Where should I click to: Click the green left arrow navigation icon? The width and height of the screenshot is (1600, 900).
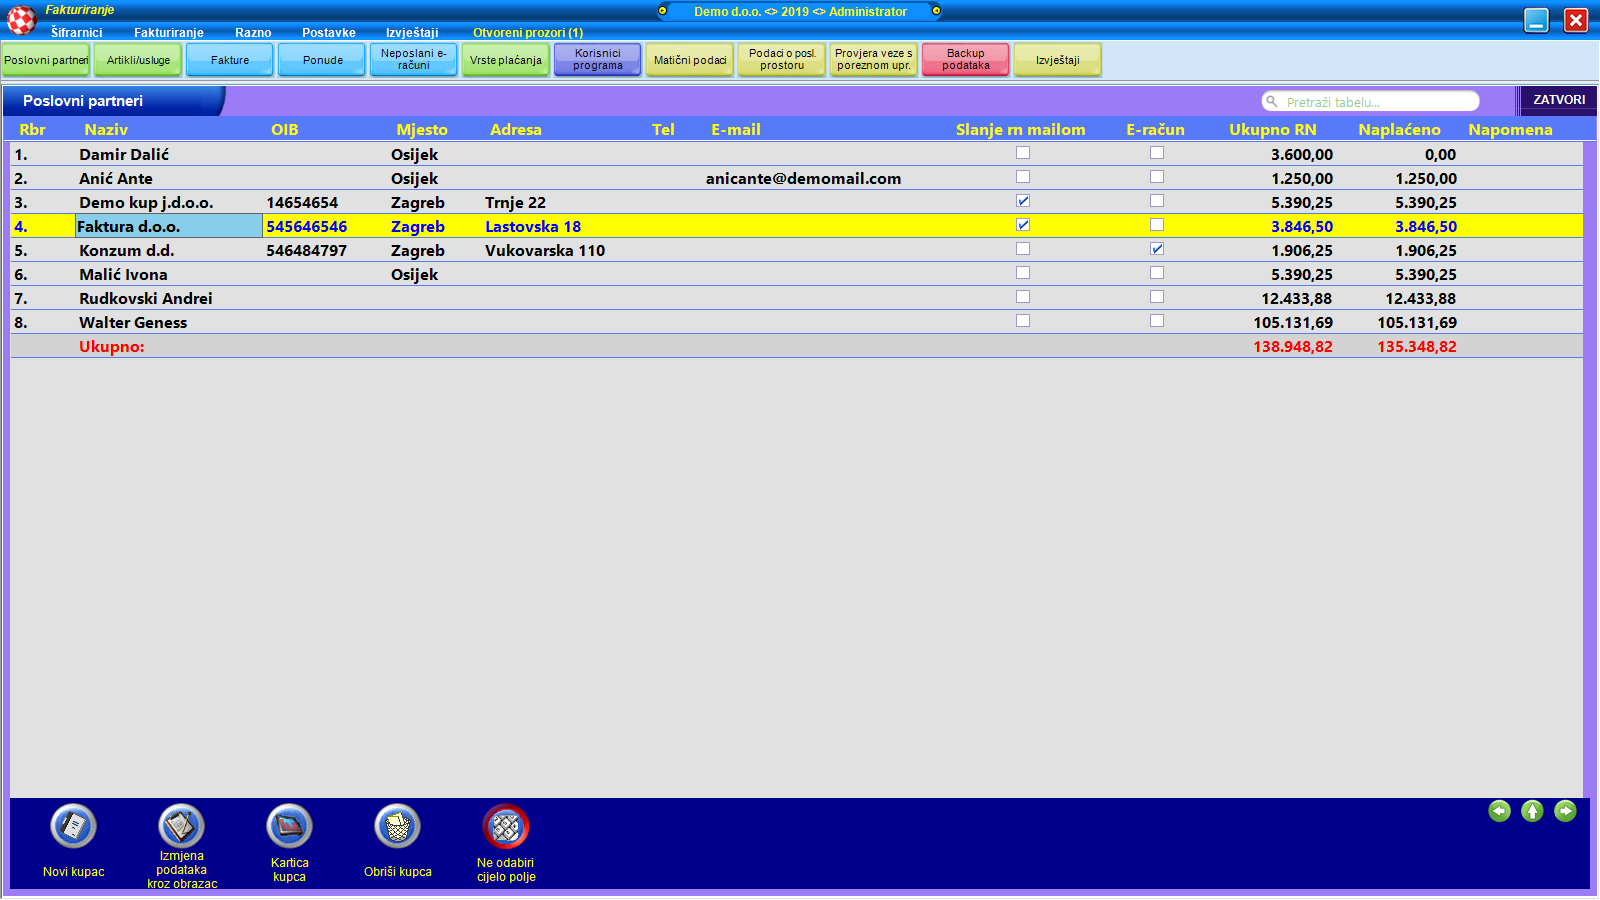[1499, 811]
